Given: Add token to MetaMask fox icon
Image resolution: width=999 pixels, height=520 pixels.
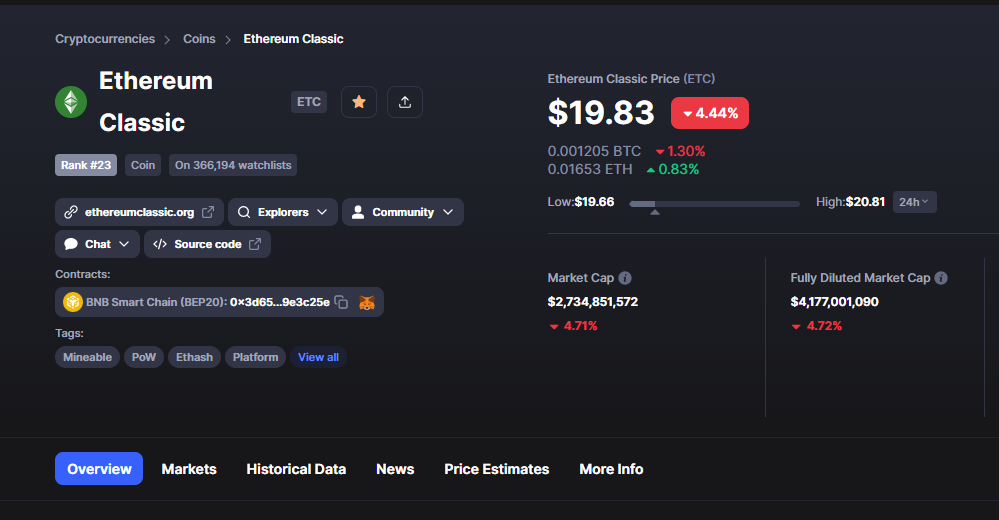Looking at the screenshot, I should (366, 302).
